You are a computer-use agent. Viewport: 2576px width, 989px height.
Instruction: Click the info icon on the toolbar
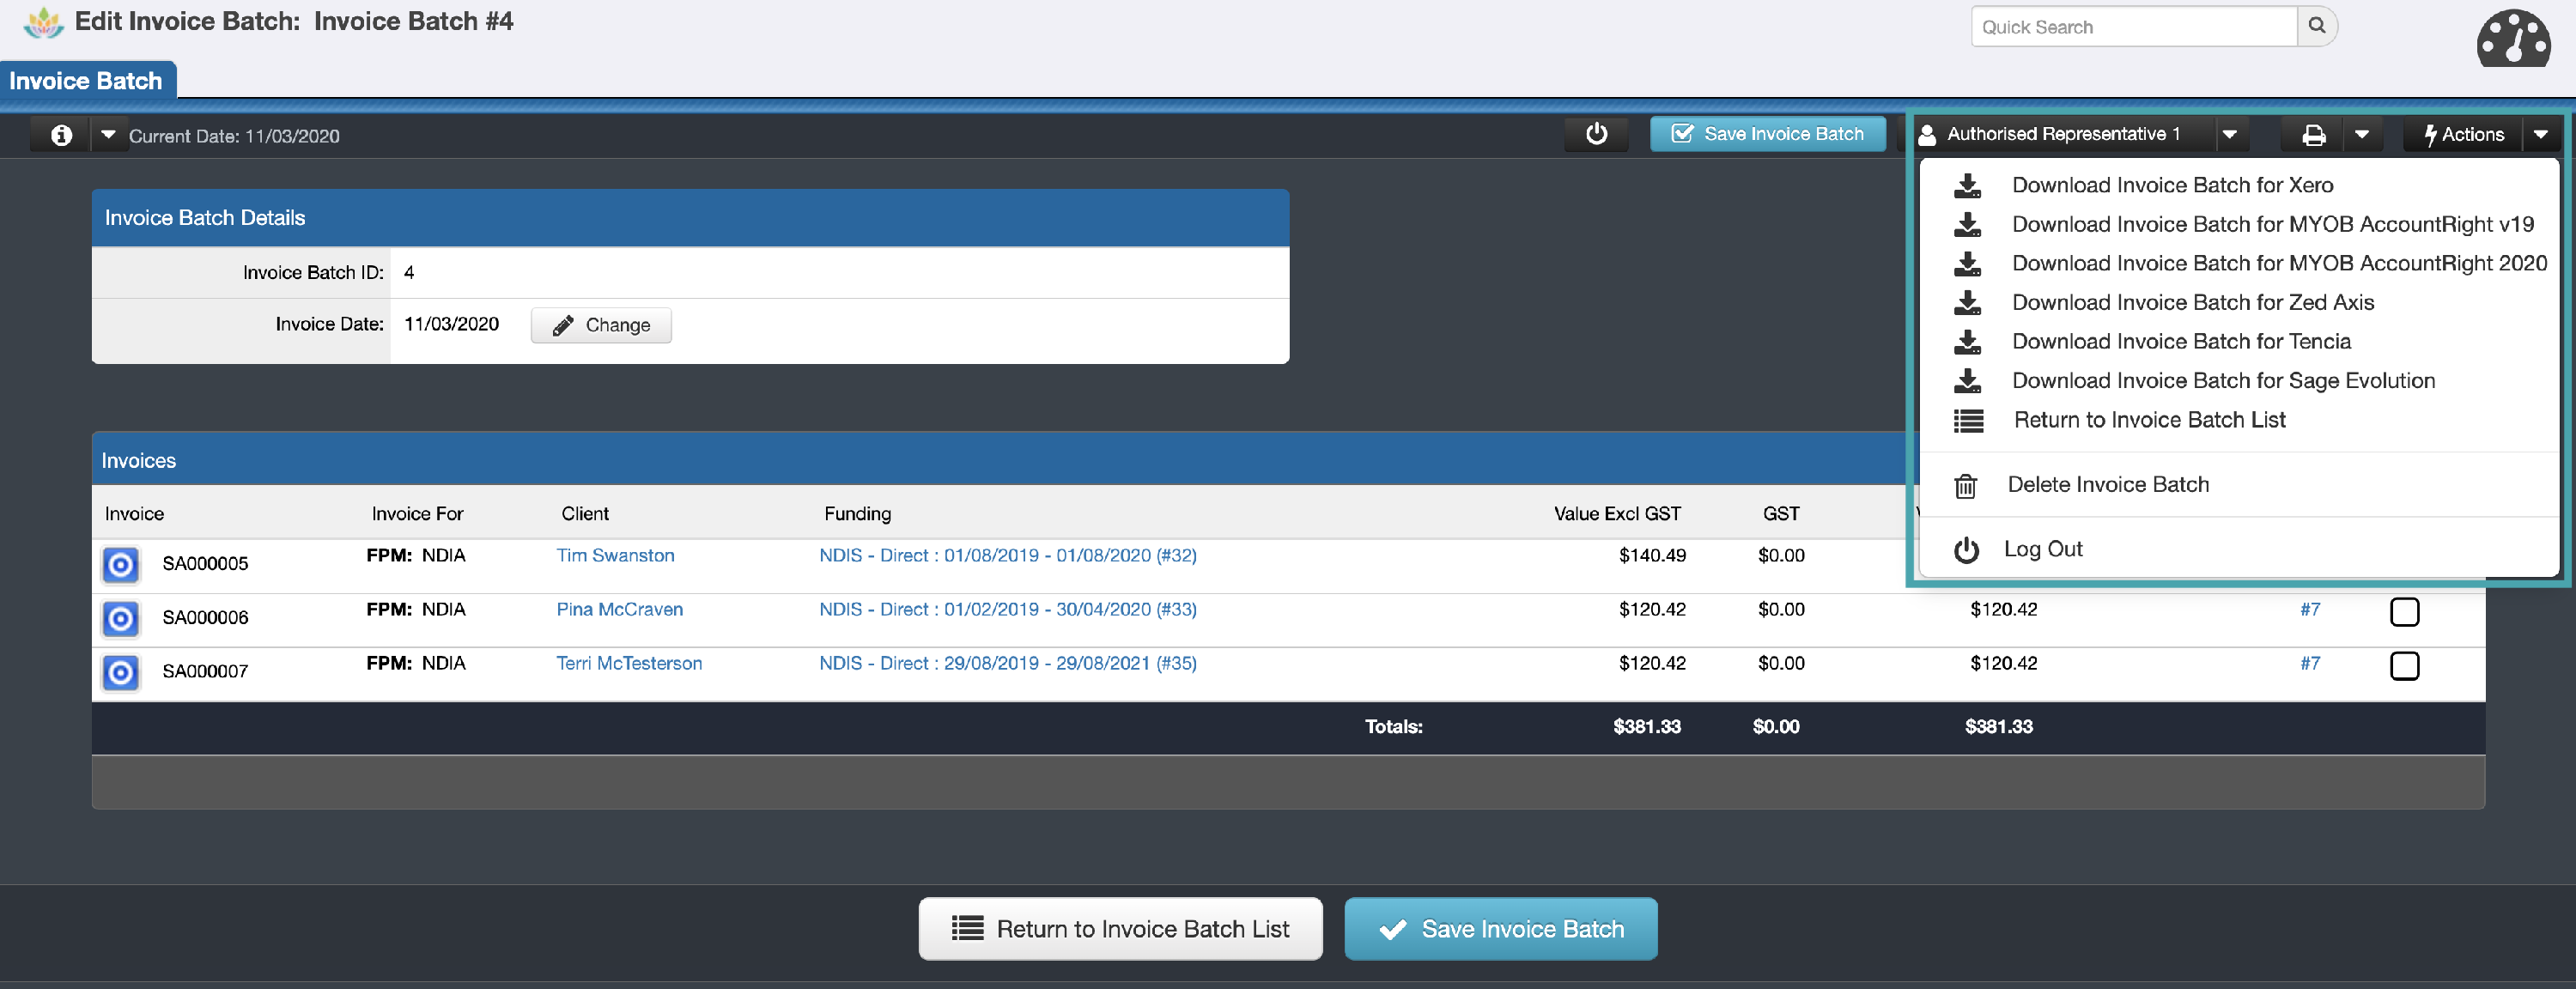[61, 134]
